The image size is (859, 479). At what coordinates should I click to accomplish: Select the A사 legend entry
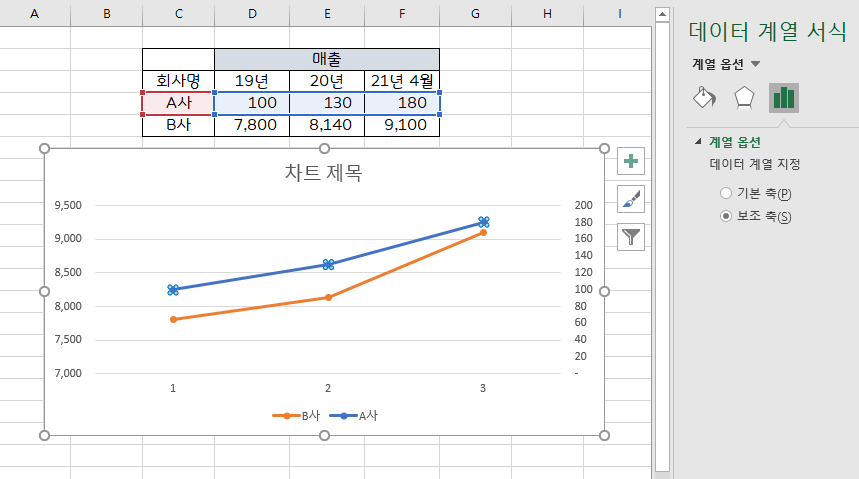(353, 415)
